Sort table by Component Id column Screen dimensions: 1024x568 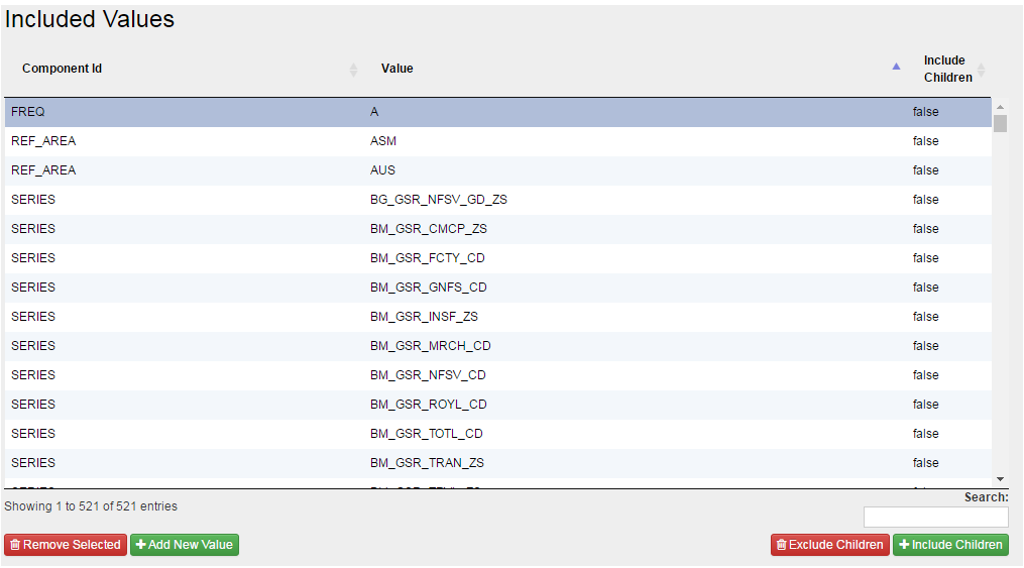62,69
